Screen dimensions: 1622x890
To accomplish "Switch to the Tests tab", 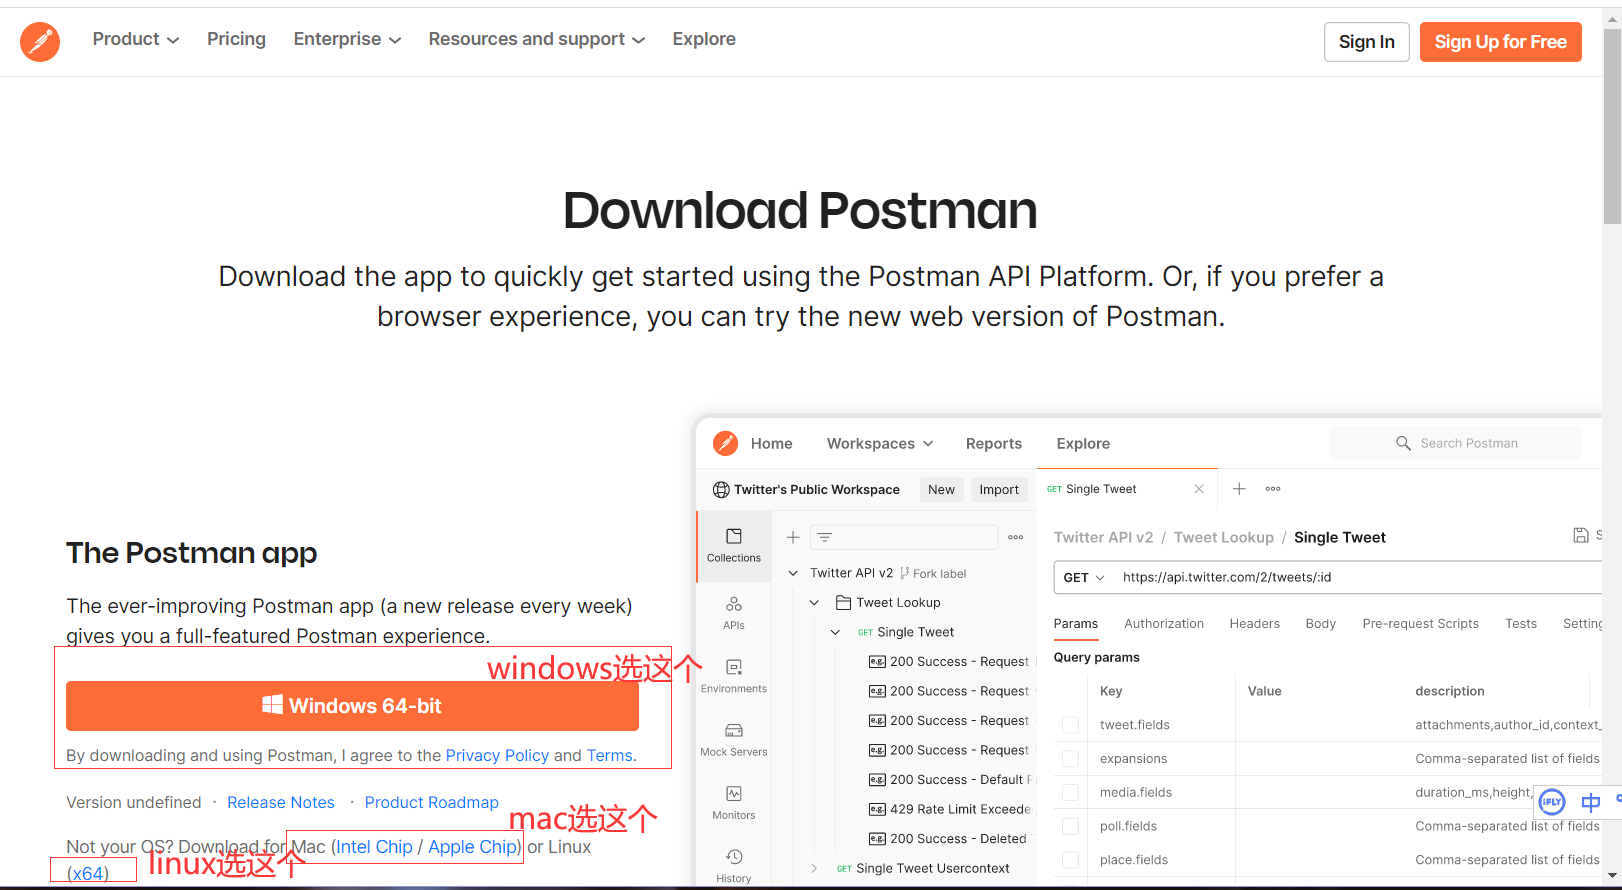I will 1521,623.
